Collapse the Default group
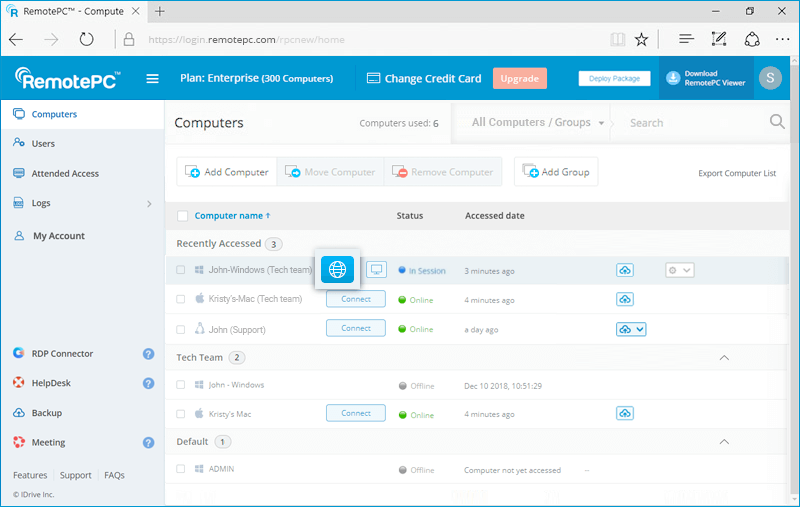Screen dimensions: 800x507 tap(724, 442)
